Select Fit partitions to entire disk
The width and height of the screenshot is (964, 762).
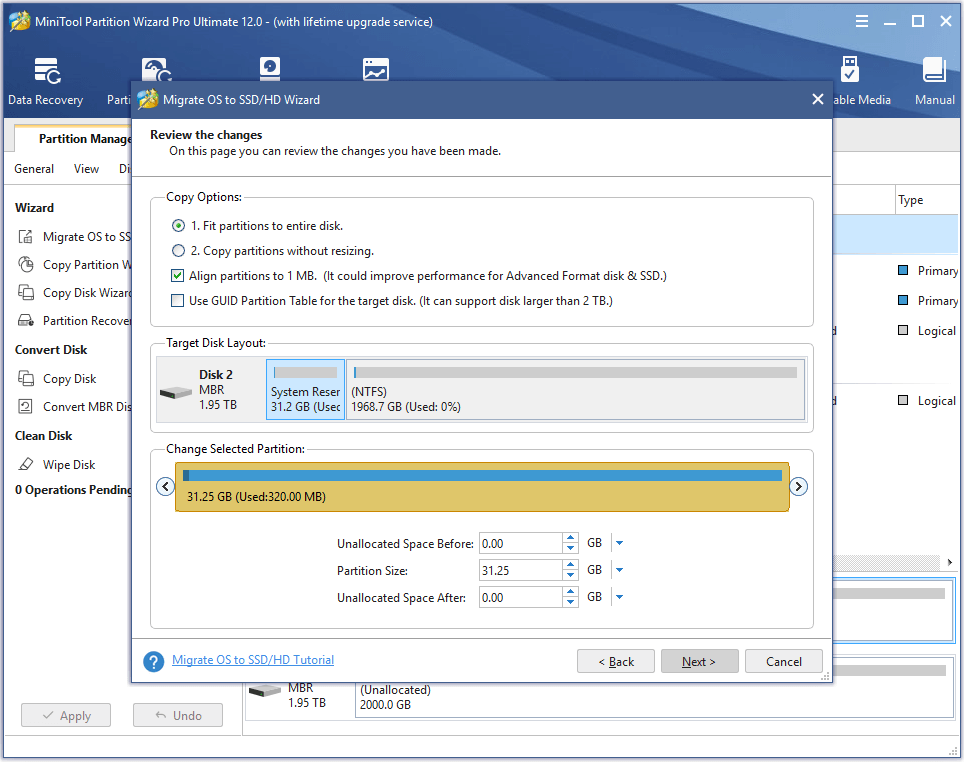[x=178, y=226]
